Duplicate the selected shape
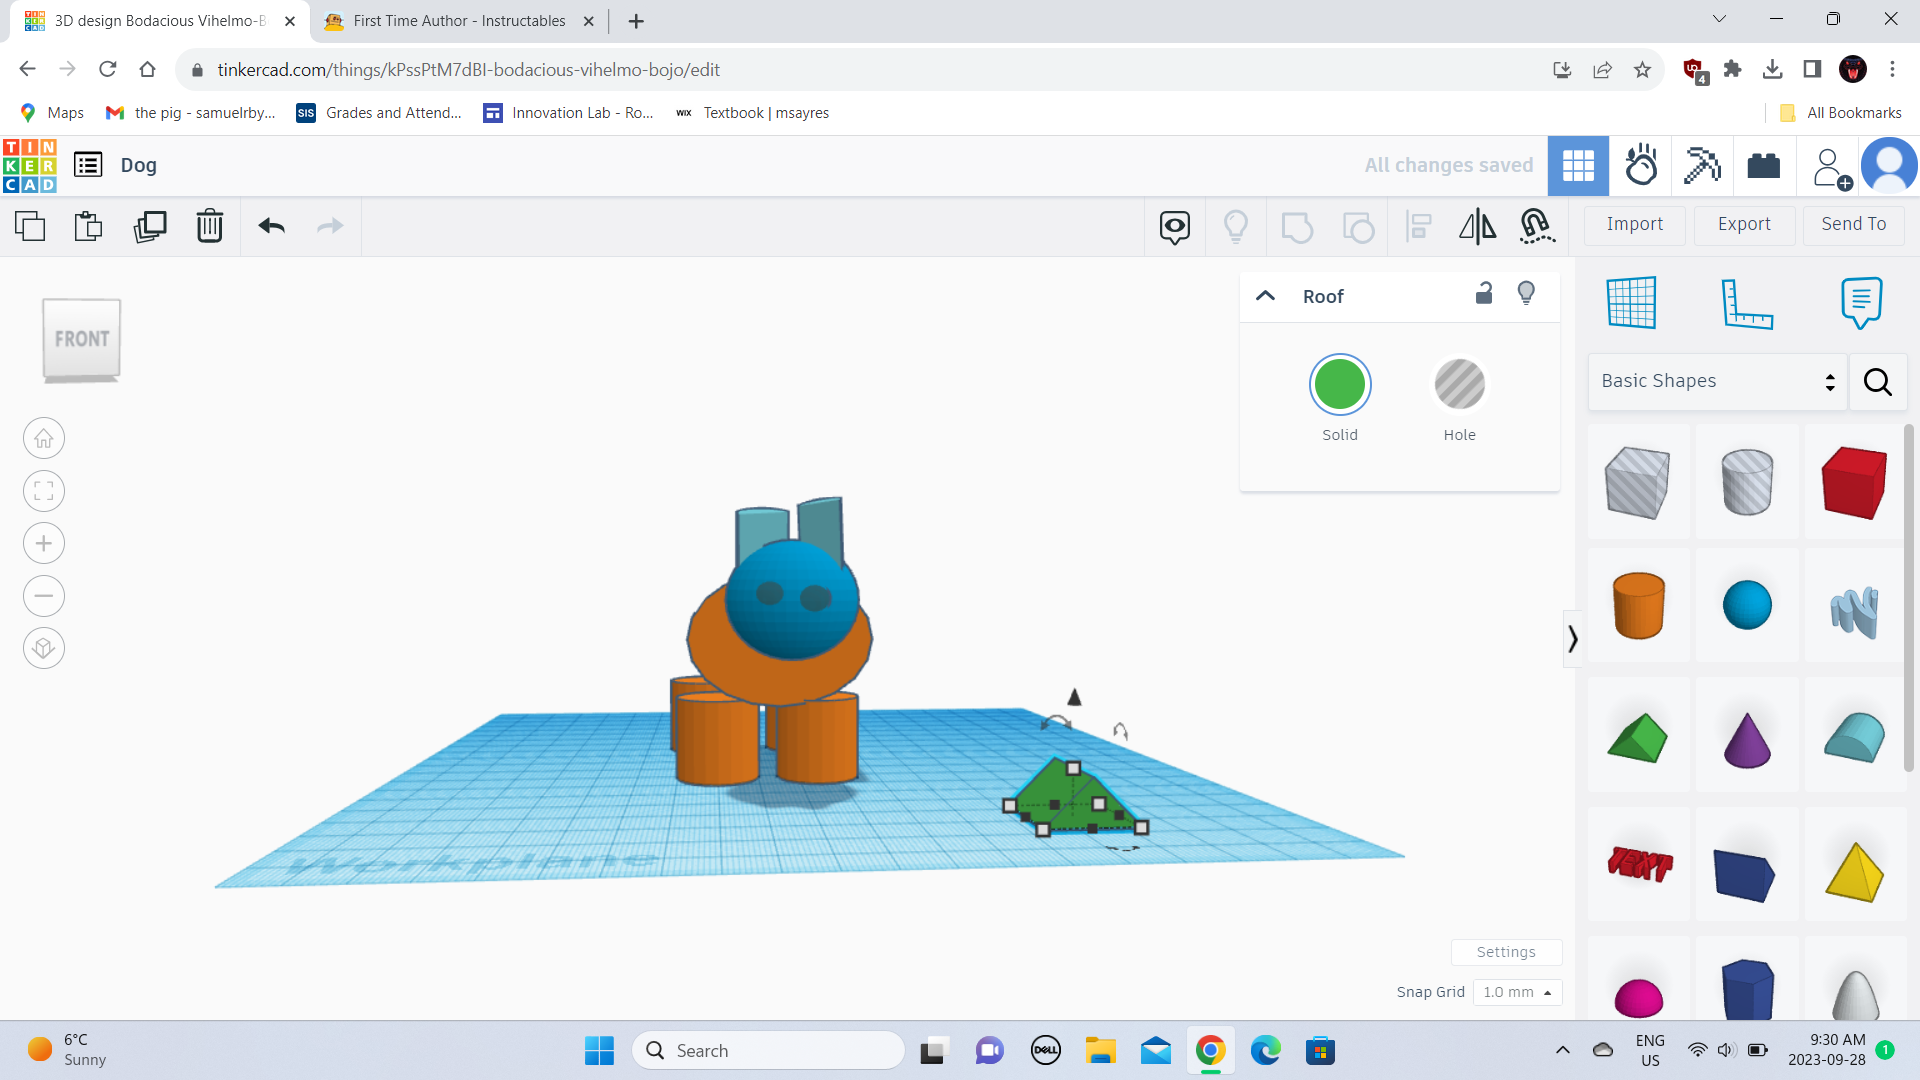 (x=150, y=226)
